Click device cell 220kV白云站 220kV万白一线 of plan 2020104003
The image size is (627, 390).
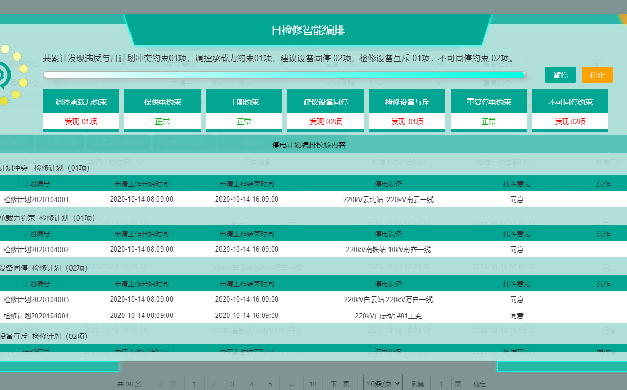[x=388, y=299]
